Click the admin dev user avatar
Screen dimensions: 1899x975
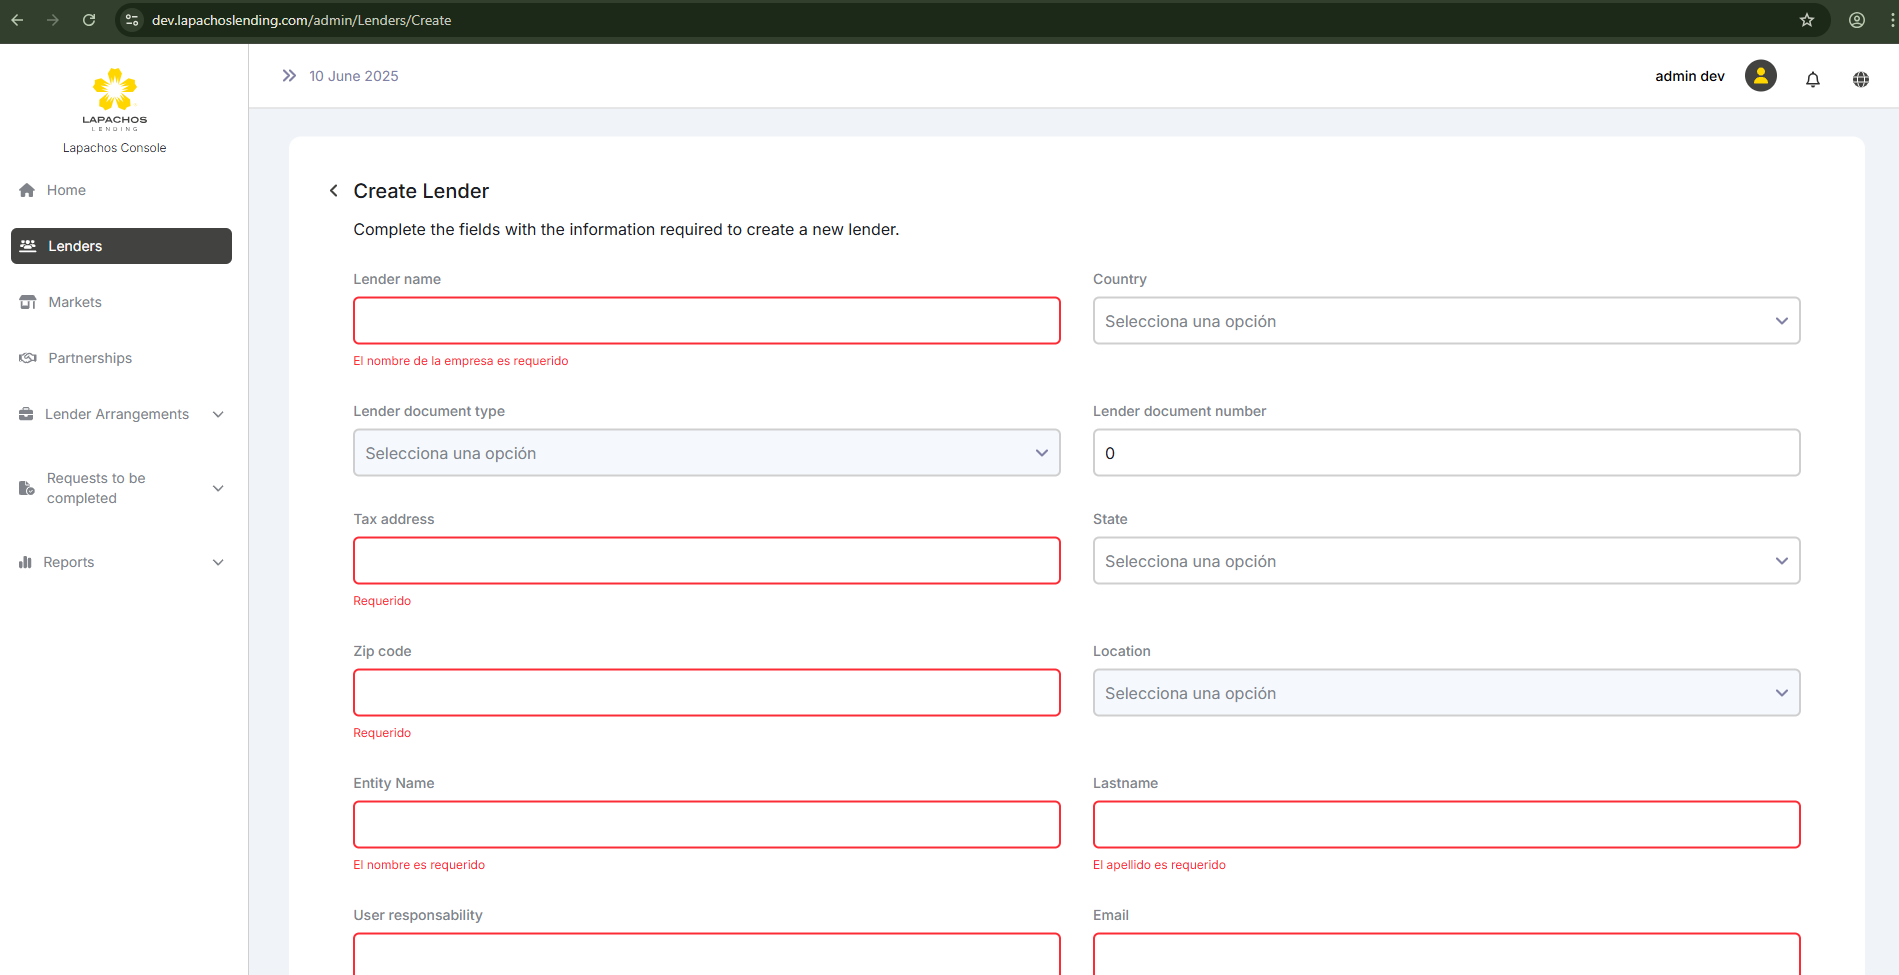(1760, 76)
